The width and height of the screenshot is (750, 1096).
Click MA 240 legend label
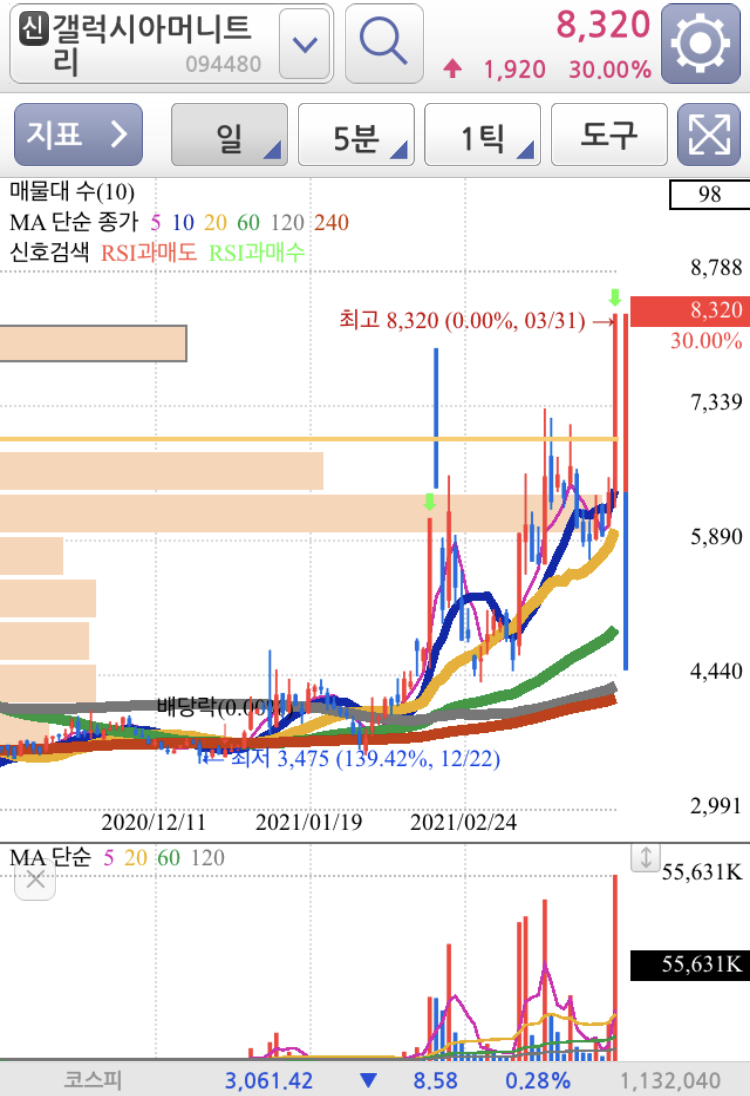[331, 222]
